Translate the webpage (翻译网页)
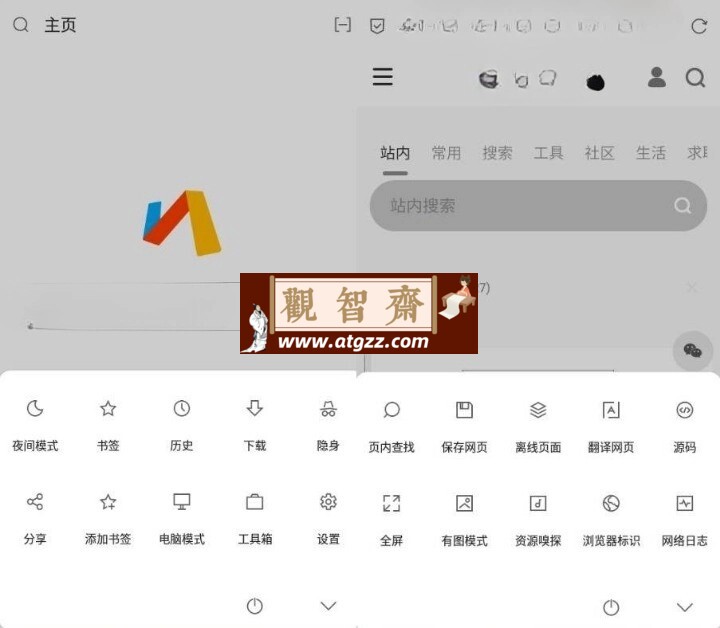This screenshot has width=720, height=628. click(611, 426)
